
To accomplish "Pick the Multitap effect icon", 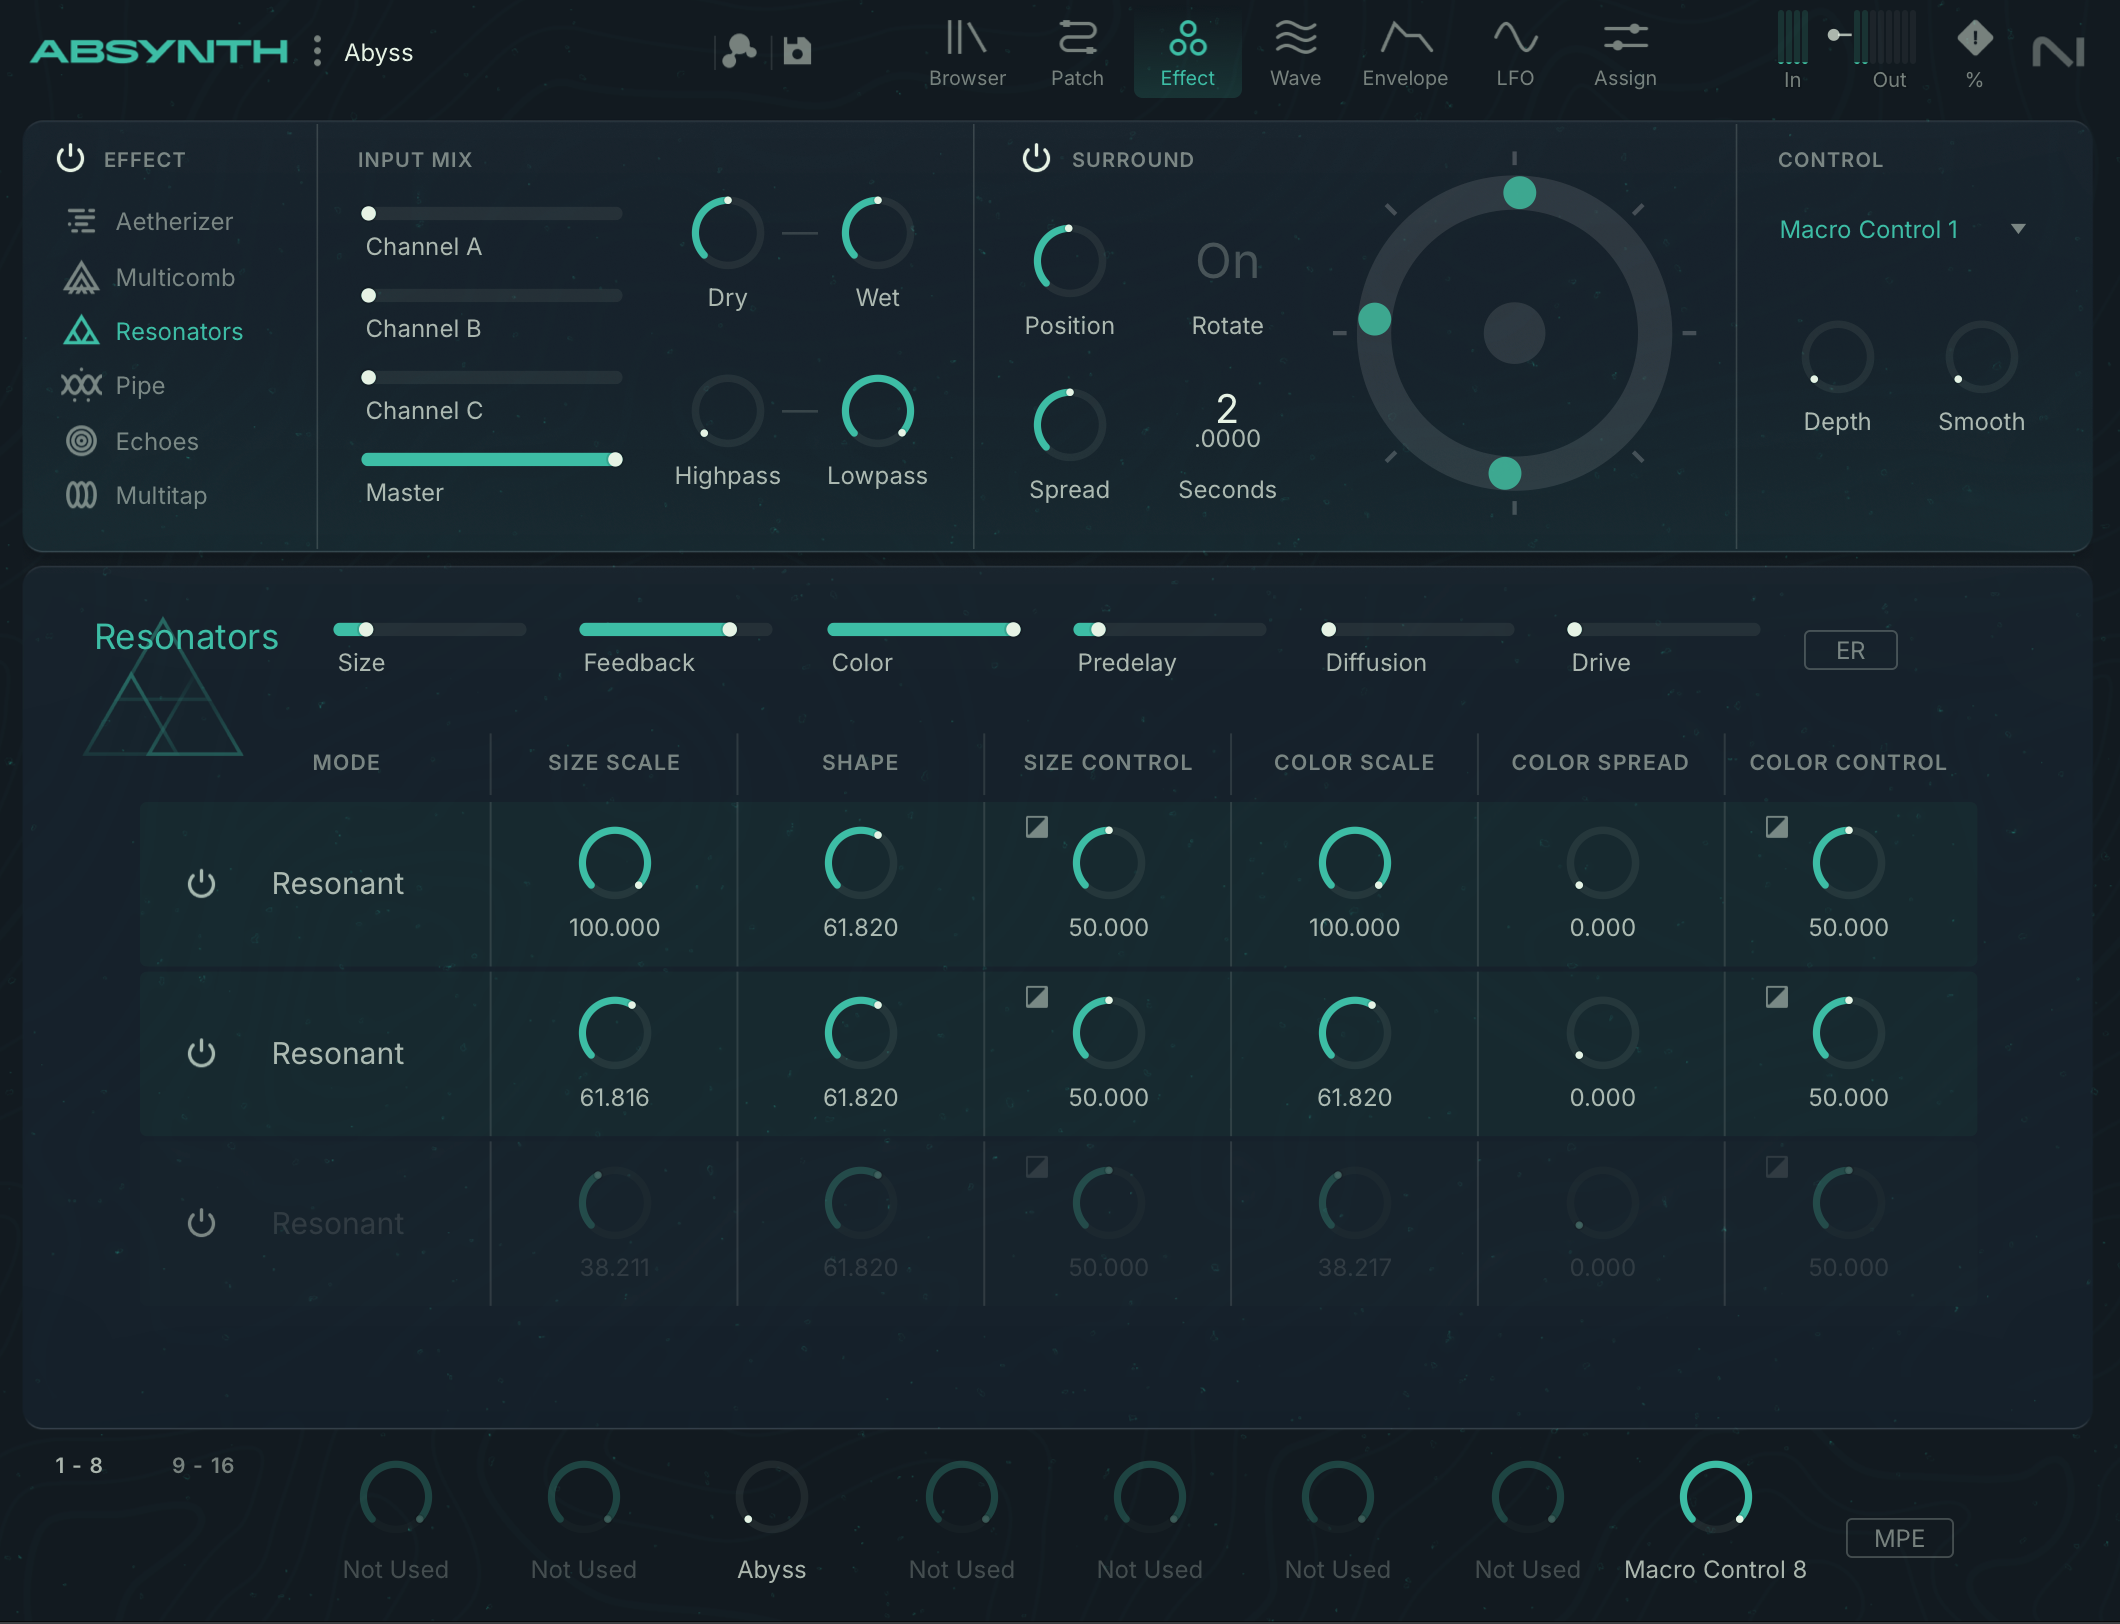I will point(81,495).
